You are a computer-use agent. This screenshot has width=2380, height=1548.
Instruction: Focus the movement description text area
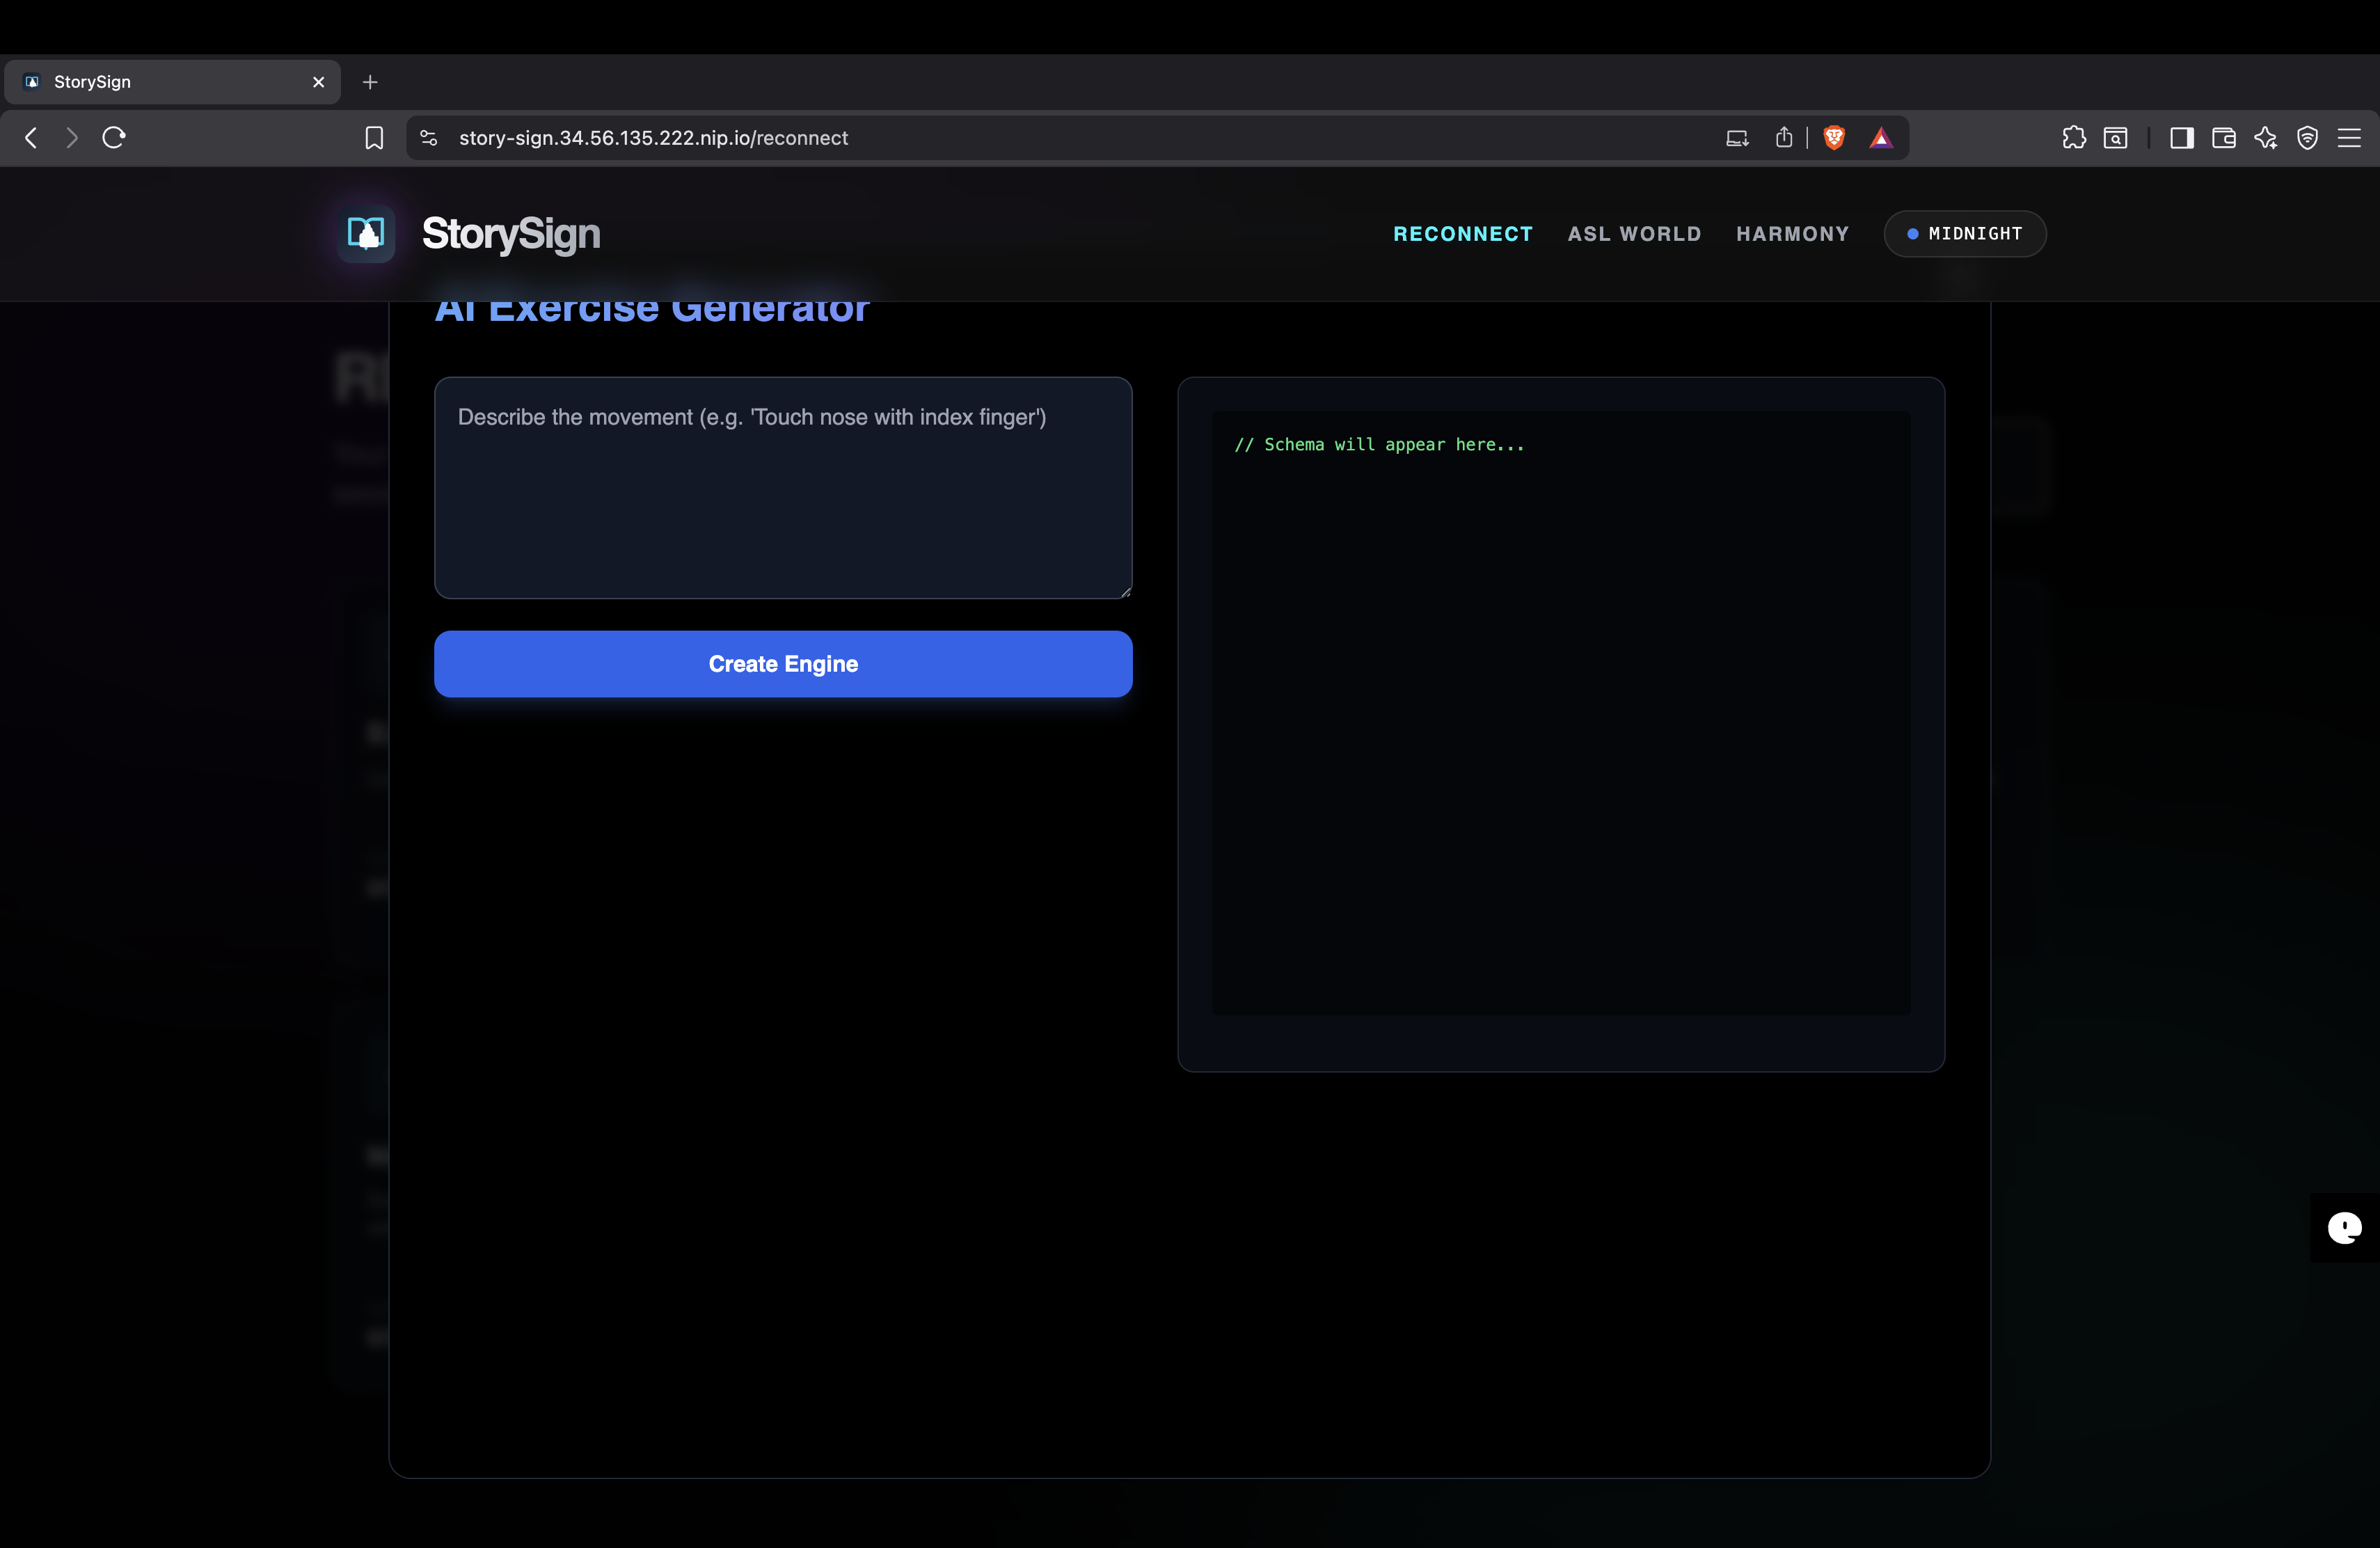point(783,488)
